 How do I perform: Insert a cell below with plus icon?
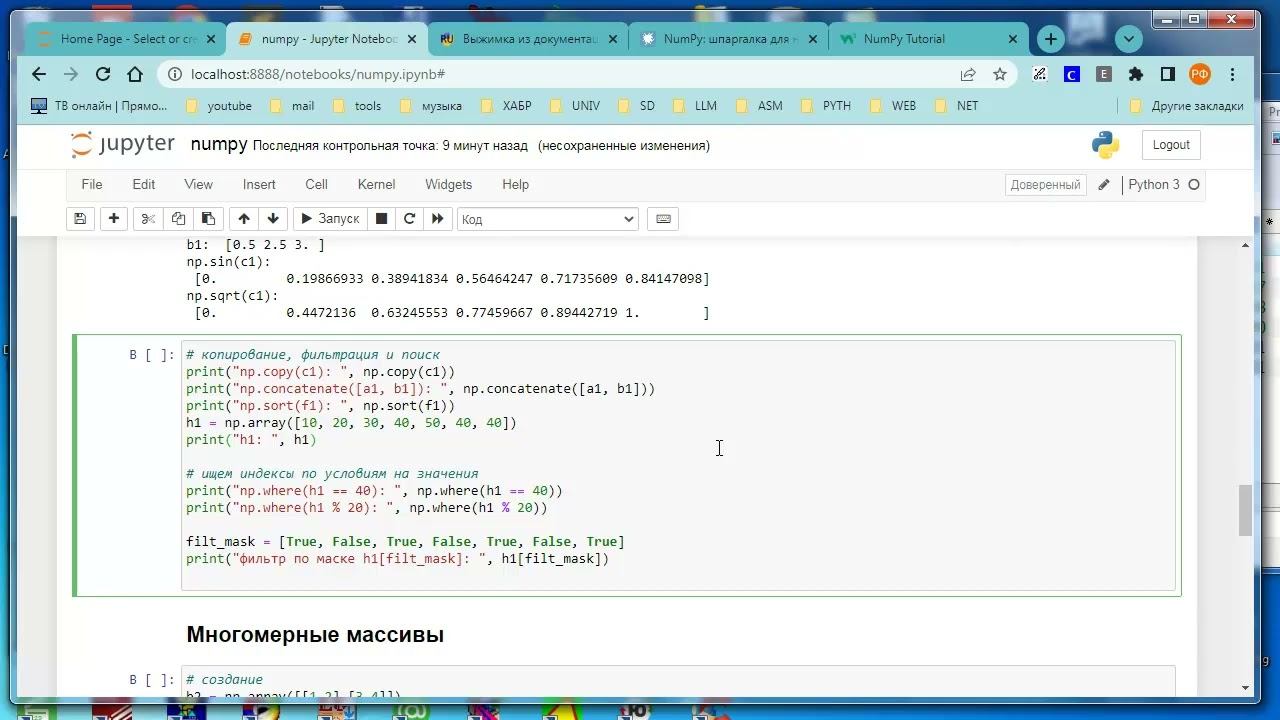[x=114, y=219]
